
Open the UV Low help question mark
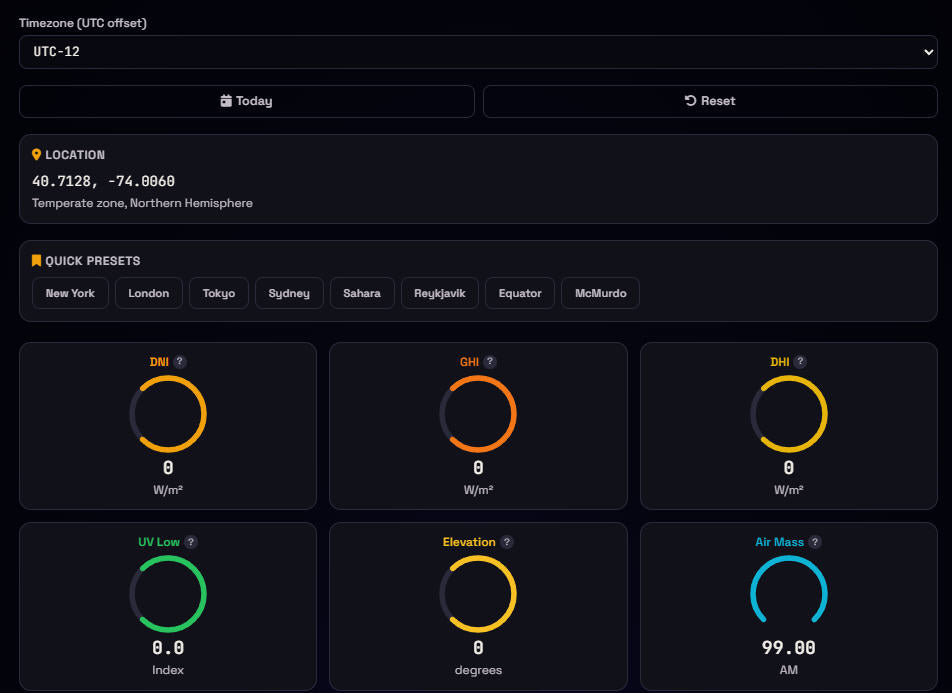(191, 542)
